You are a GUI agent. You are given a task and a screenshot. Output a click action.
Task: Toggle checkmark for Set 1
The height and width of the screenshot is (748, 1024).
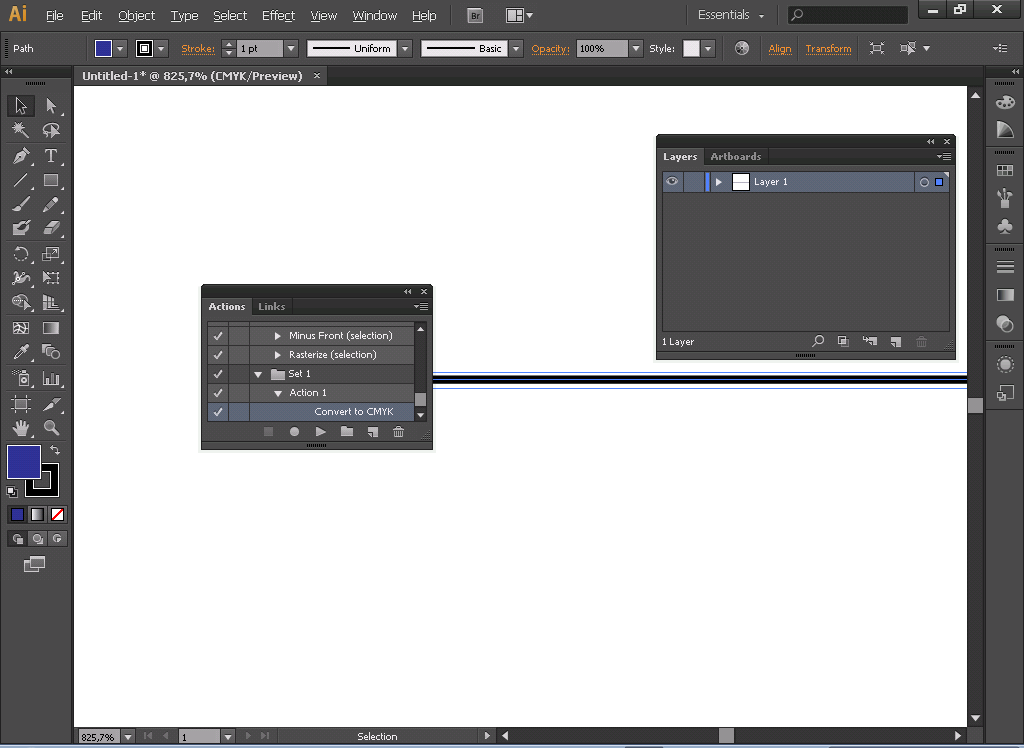point(218,374)
